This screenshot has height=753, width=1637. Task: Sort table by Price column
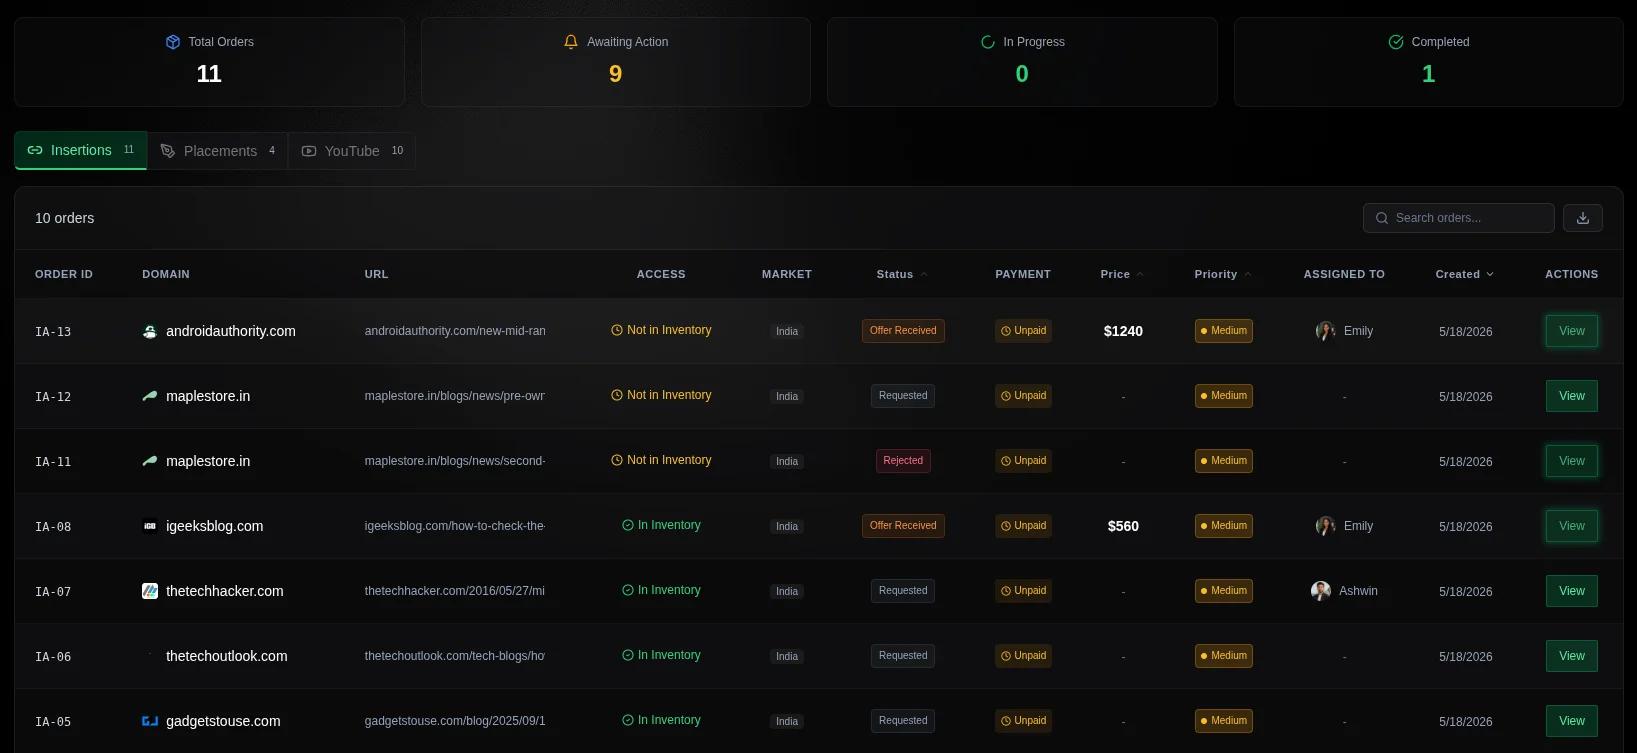tap(1122, 274)
